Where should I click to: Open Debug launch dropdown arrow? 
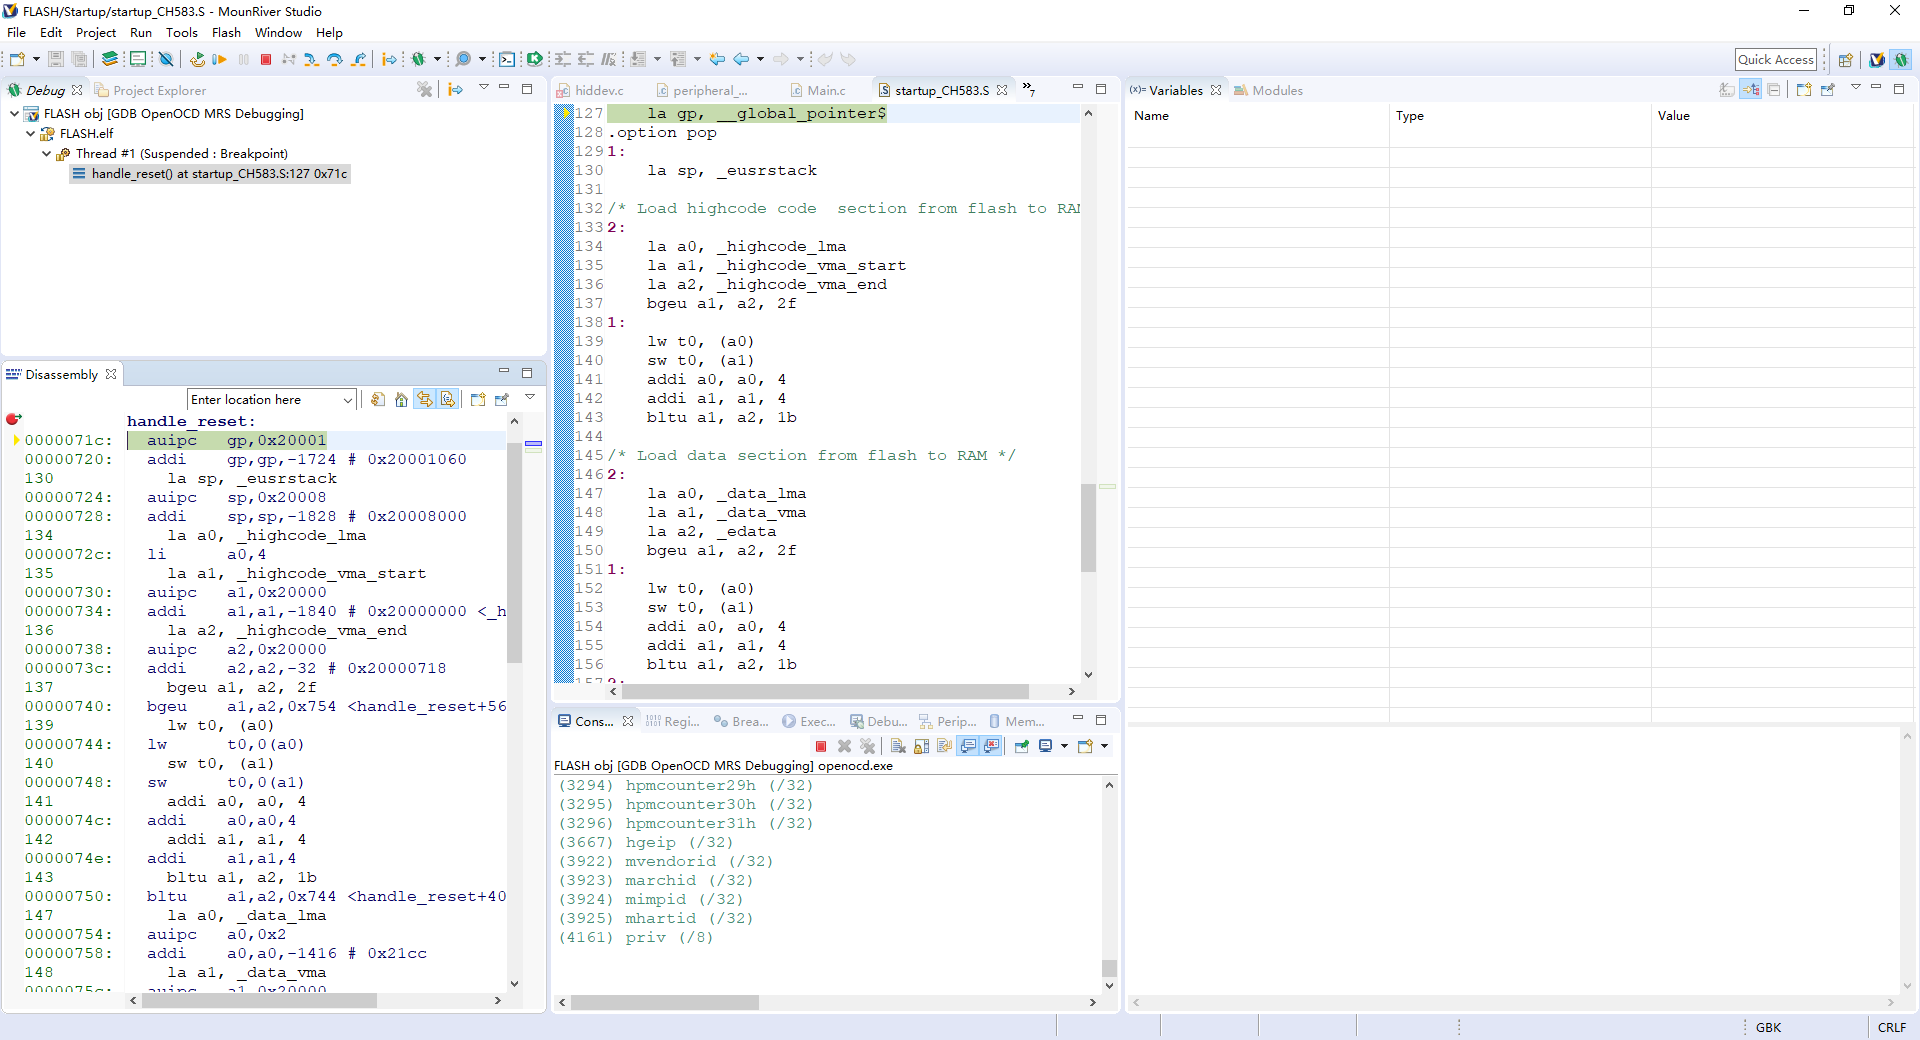(437, 59)
